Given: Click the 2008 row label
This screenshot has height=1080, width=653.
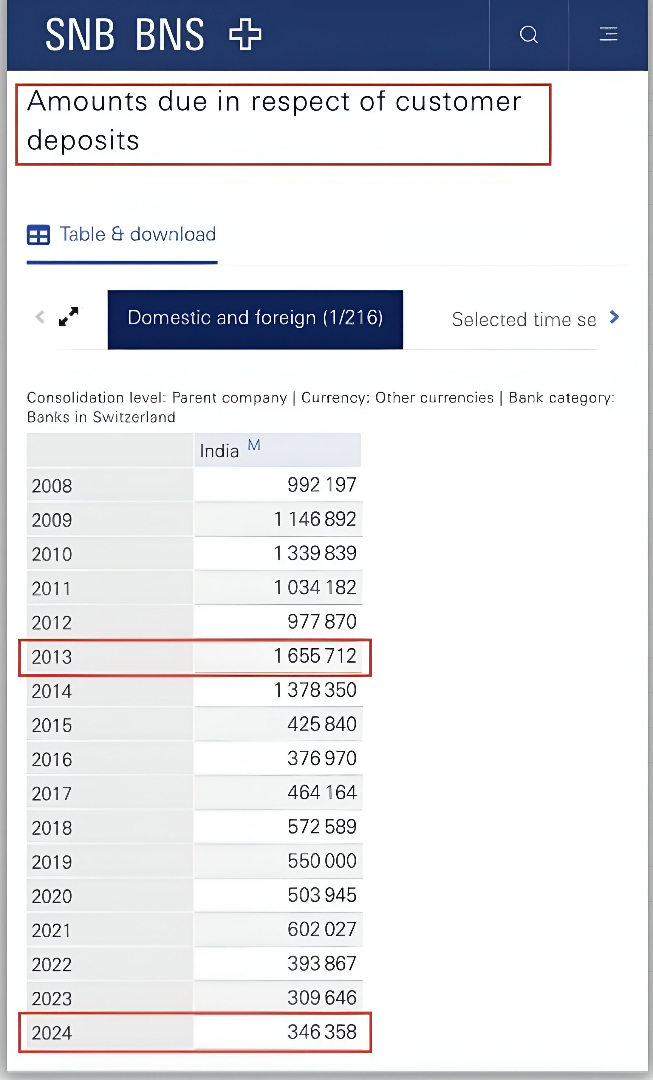Looking at the screenshot, I should [53, 486].
